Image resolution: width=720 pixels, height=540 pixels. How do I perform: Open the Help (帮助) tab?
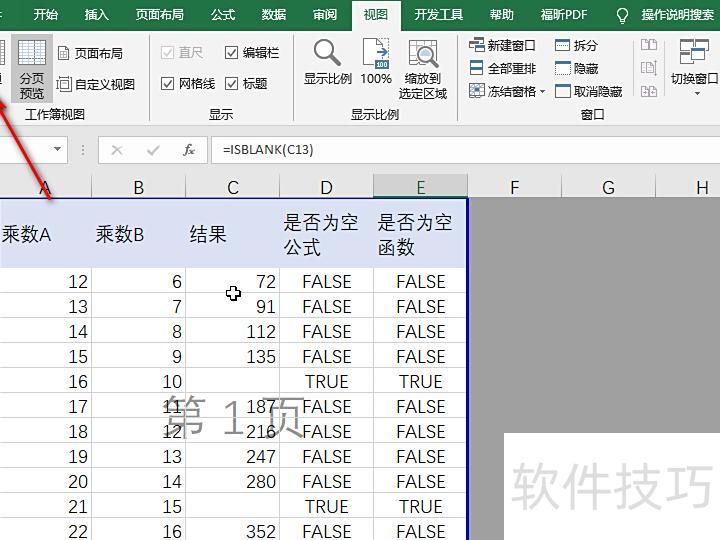pyautogui.click(x=501, y=15)
